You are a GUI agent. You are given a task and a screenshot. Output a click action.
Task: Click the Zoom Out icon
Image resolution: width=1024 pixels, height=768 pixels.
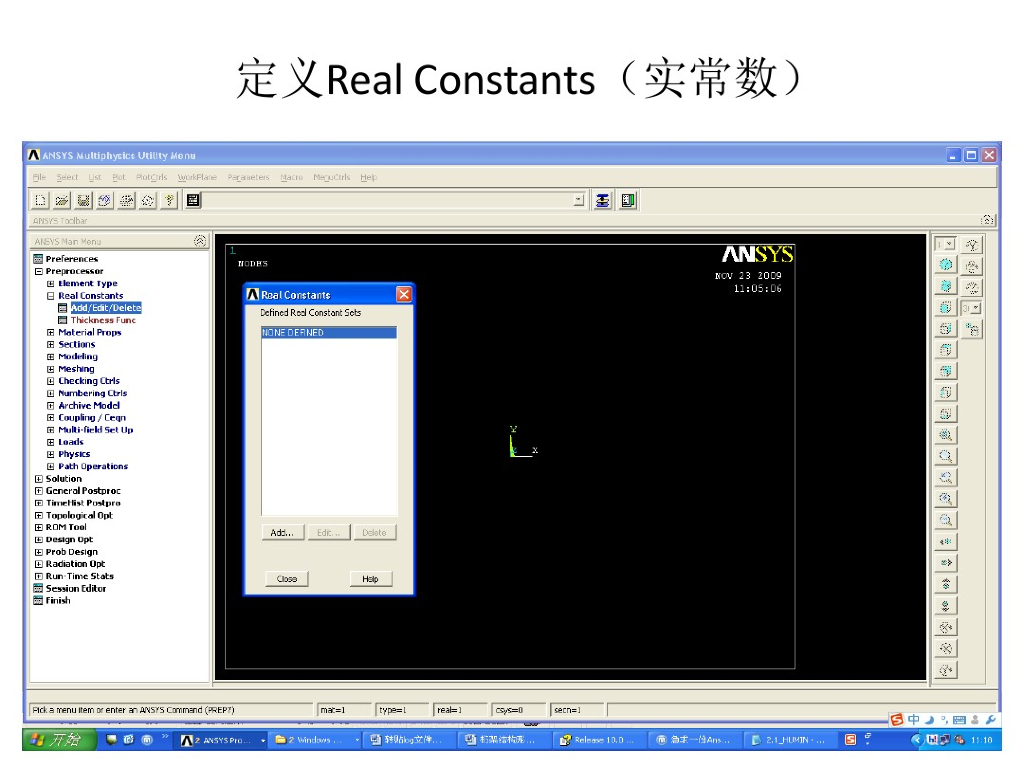(x=945, y=520)
